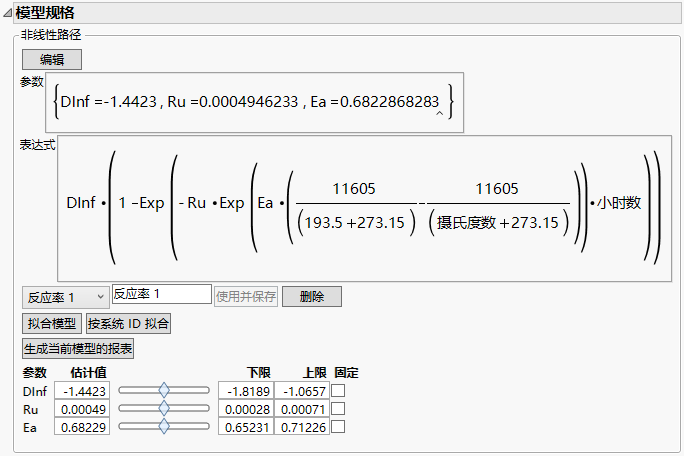The image size is (684, 456).
Task: Click the 上限 column header
Action: click(315, 373)
